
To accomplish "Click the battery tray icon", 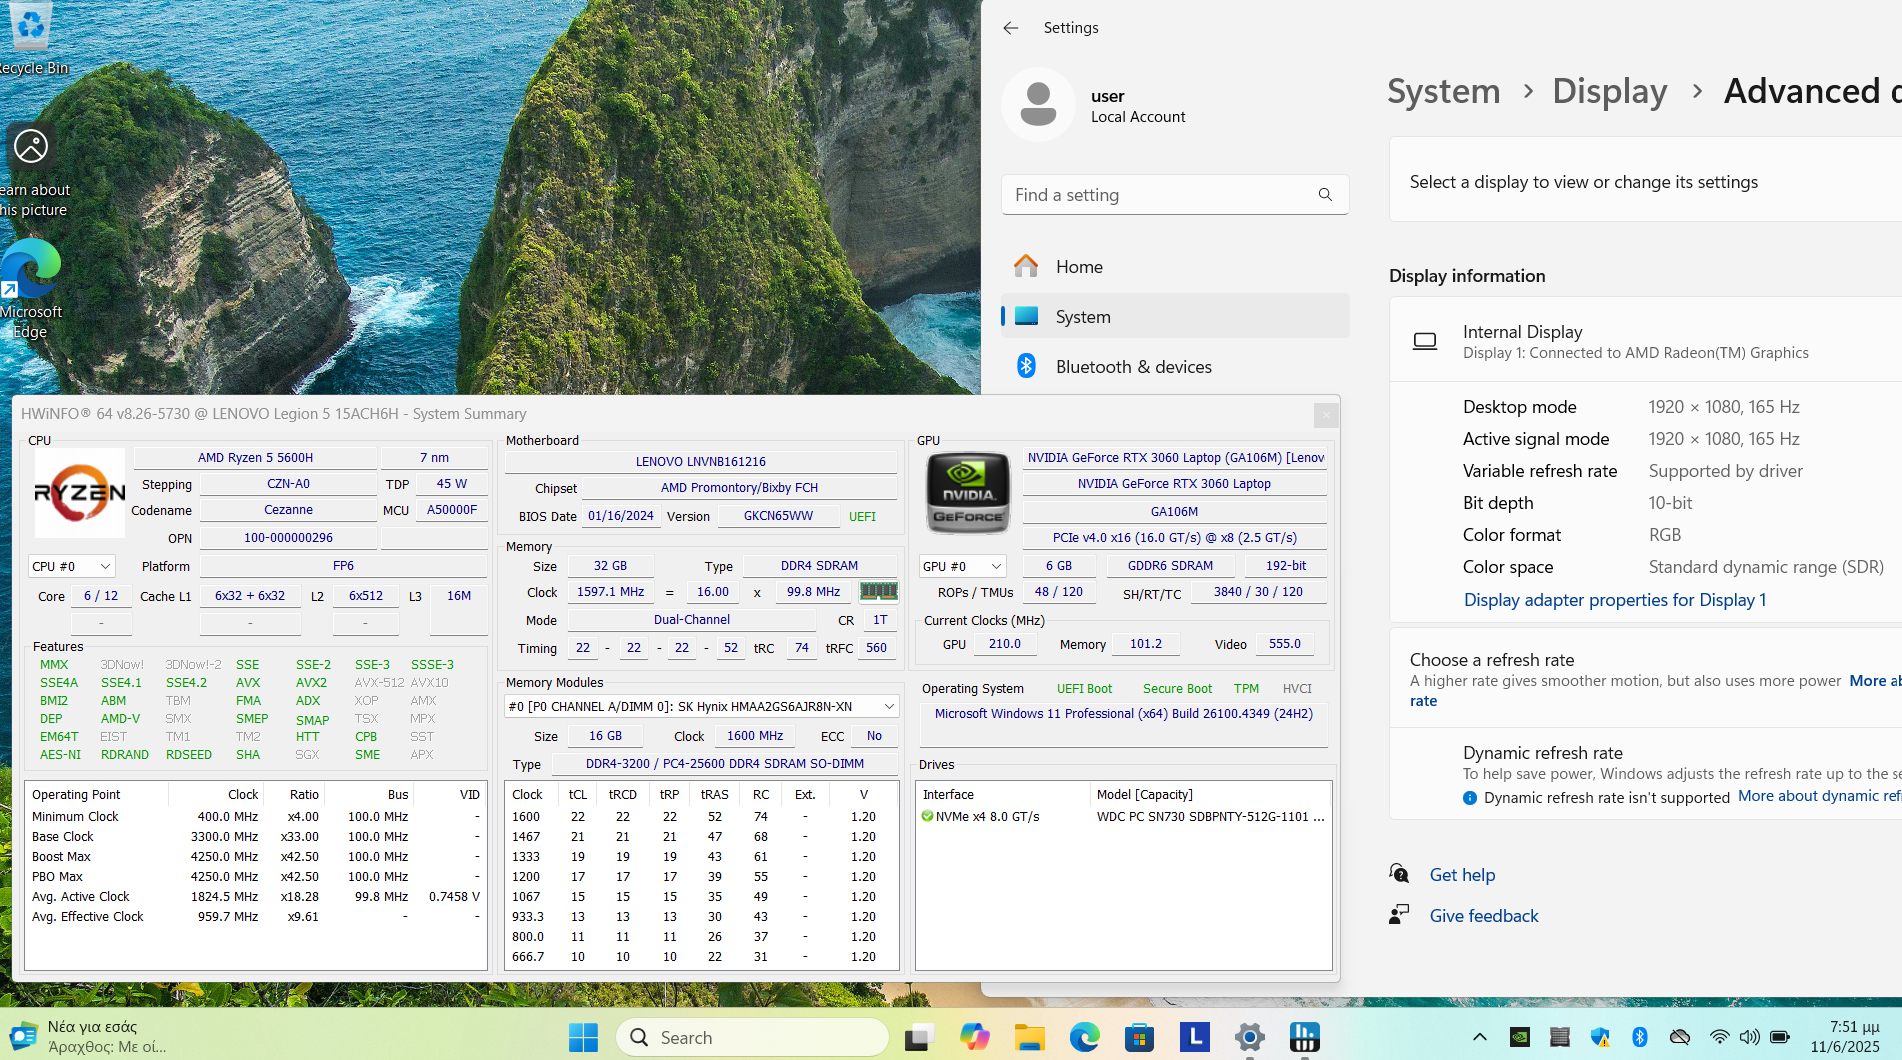I will (1780, 1037).
